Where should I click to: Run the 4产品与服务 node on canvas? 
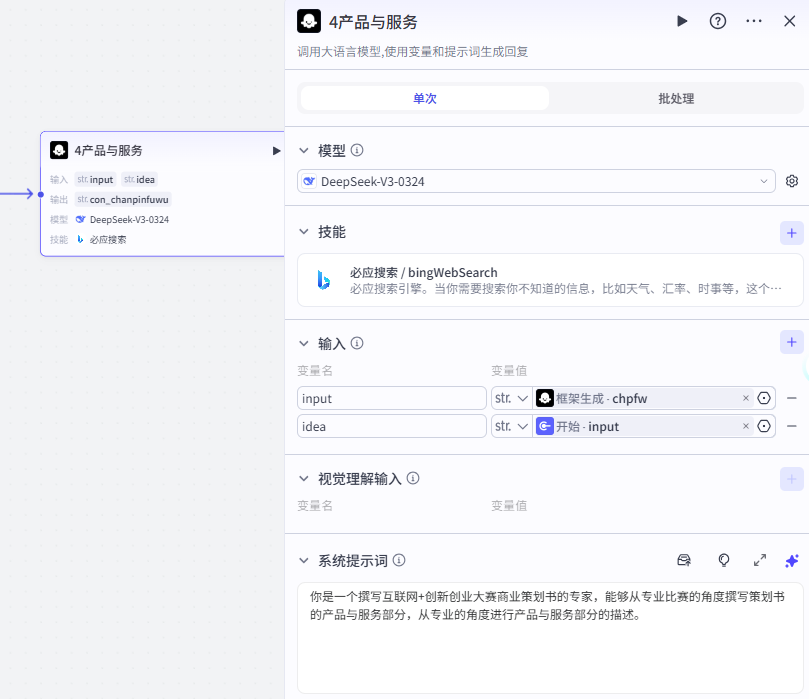coord(276,151)
